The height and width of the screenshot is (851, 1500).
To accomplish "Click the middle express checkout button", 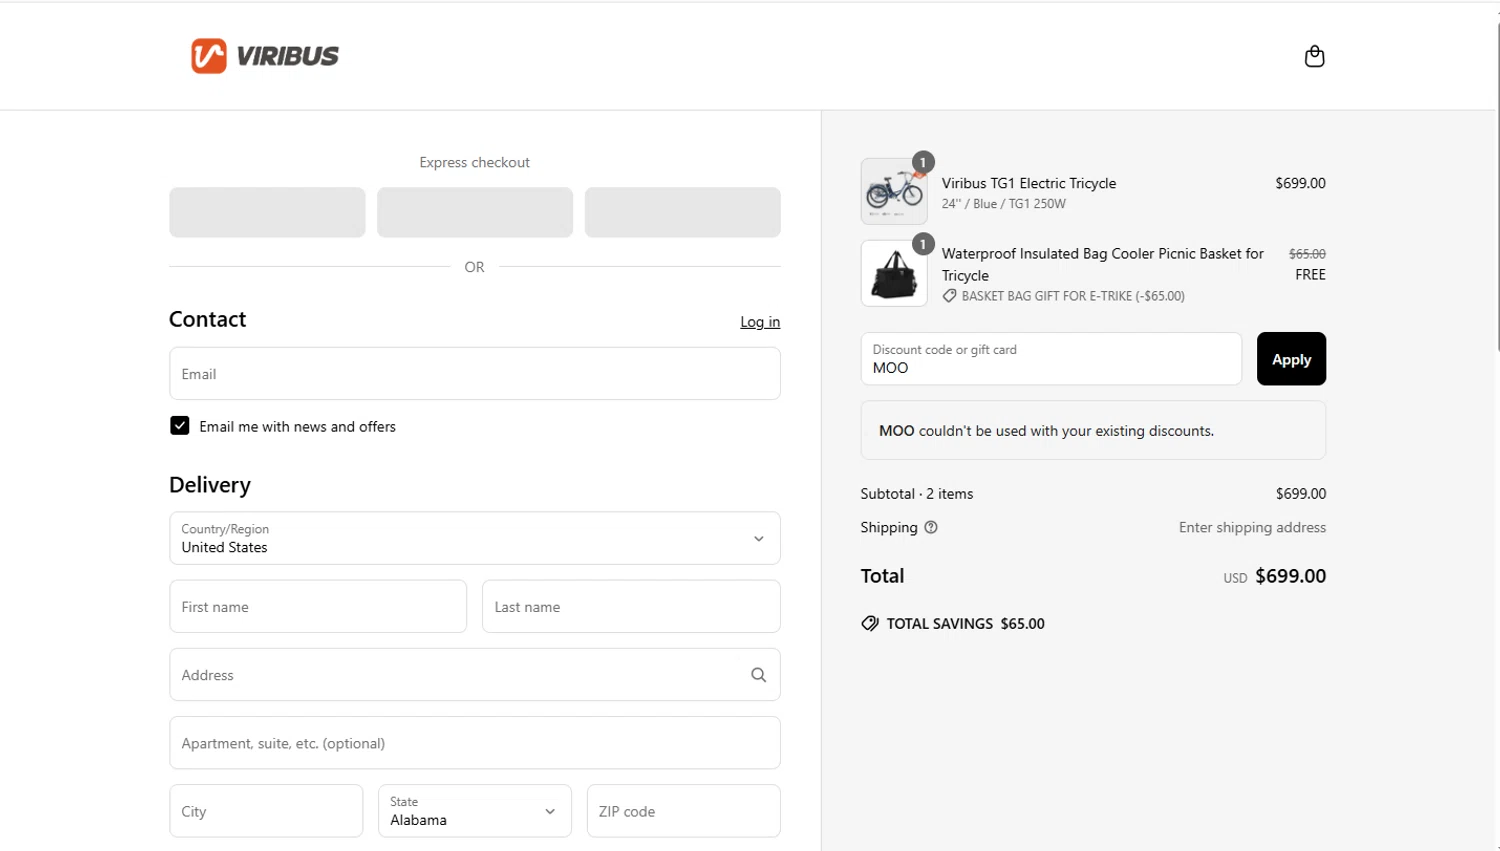I will (x=475, y=212).
